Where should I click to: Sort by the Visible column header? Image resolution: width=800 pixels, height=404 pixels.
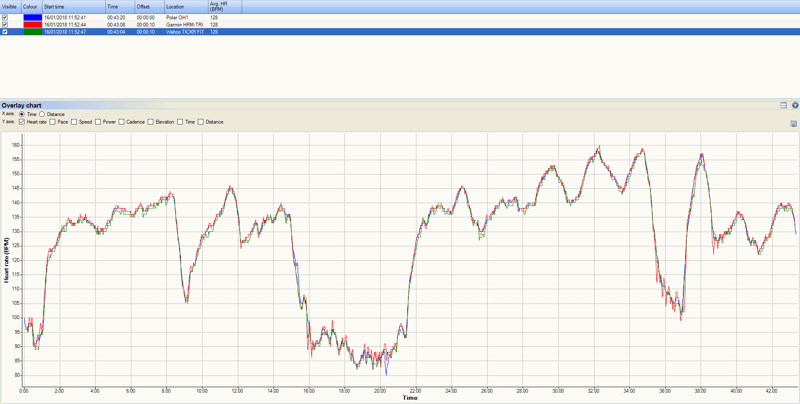coord(11,7)
